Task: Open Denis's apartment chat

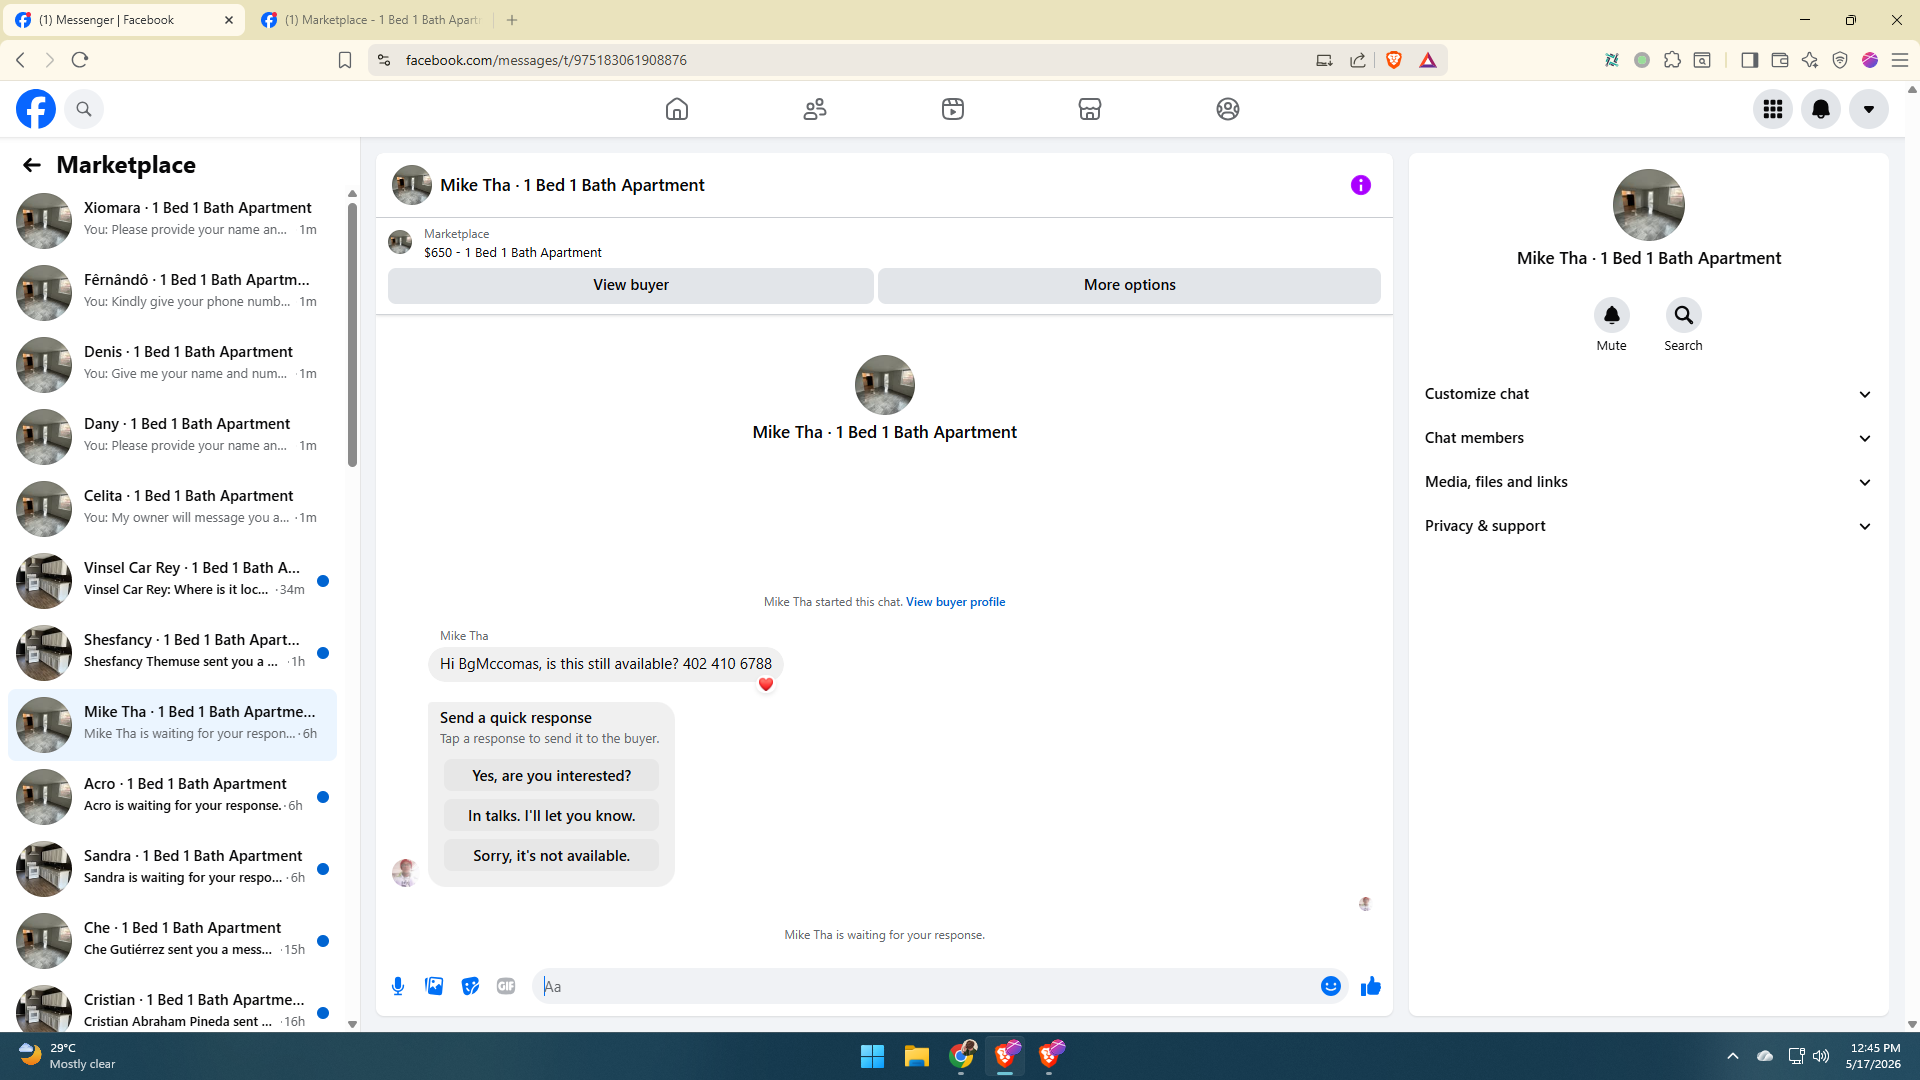Action: [x=172, y=364]
